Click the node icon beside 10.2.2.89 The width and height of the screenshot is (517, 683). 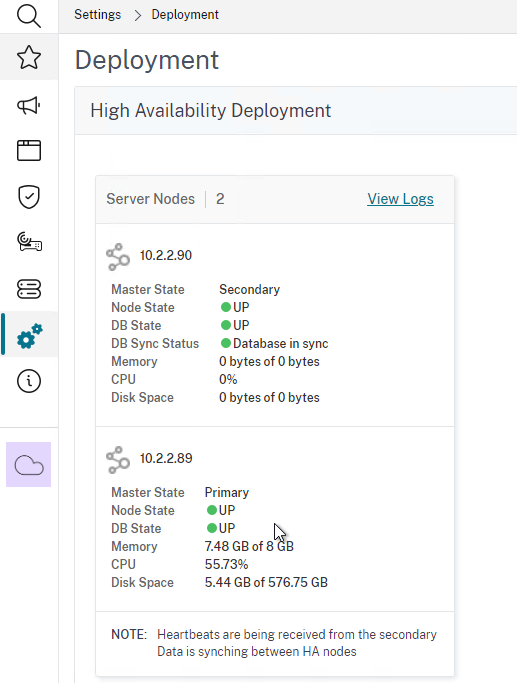pyautogui.click(x=118, y=460)
